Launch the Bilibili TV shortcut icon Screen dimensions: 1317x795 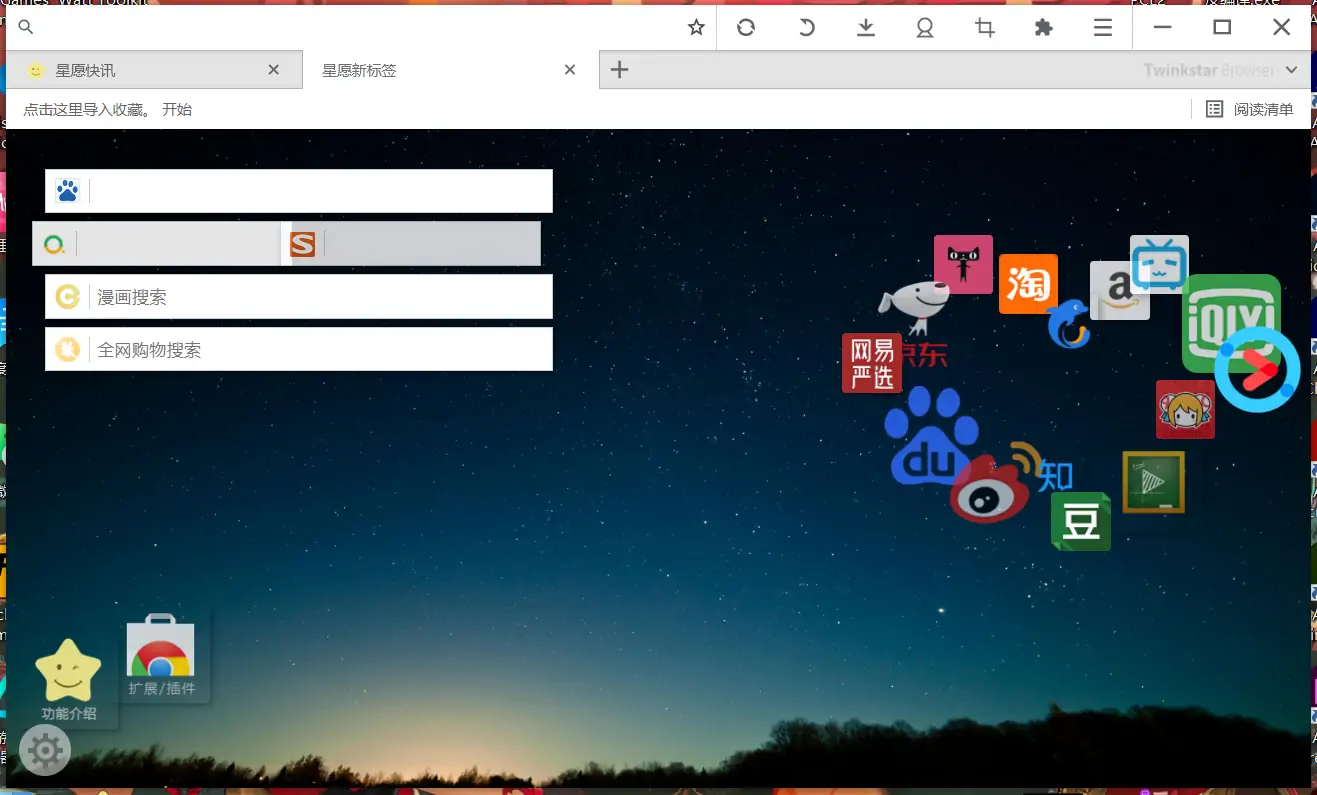point(1160,262)
